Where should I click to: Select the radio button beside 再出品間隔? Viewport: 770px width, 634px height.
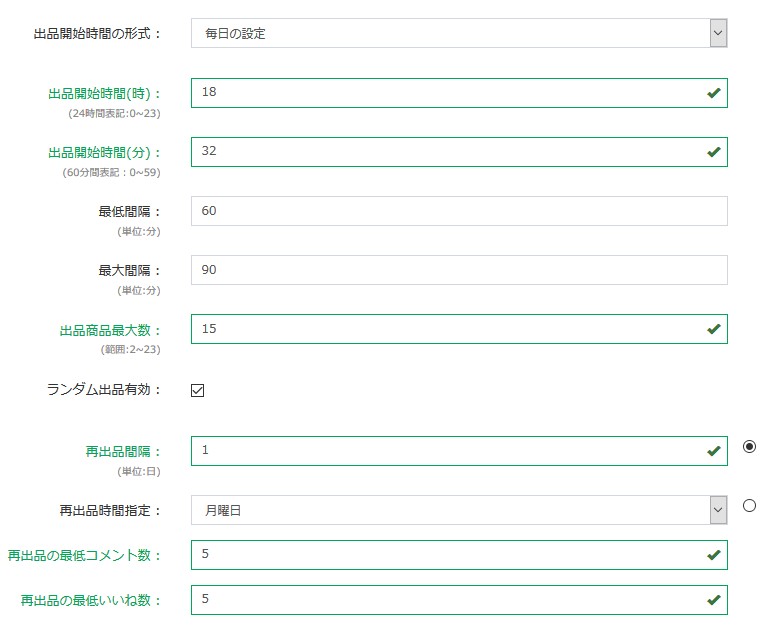pyautogui.click(x=749, y=447)
